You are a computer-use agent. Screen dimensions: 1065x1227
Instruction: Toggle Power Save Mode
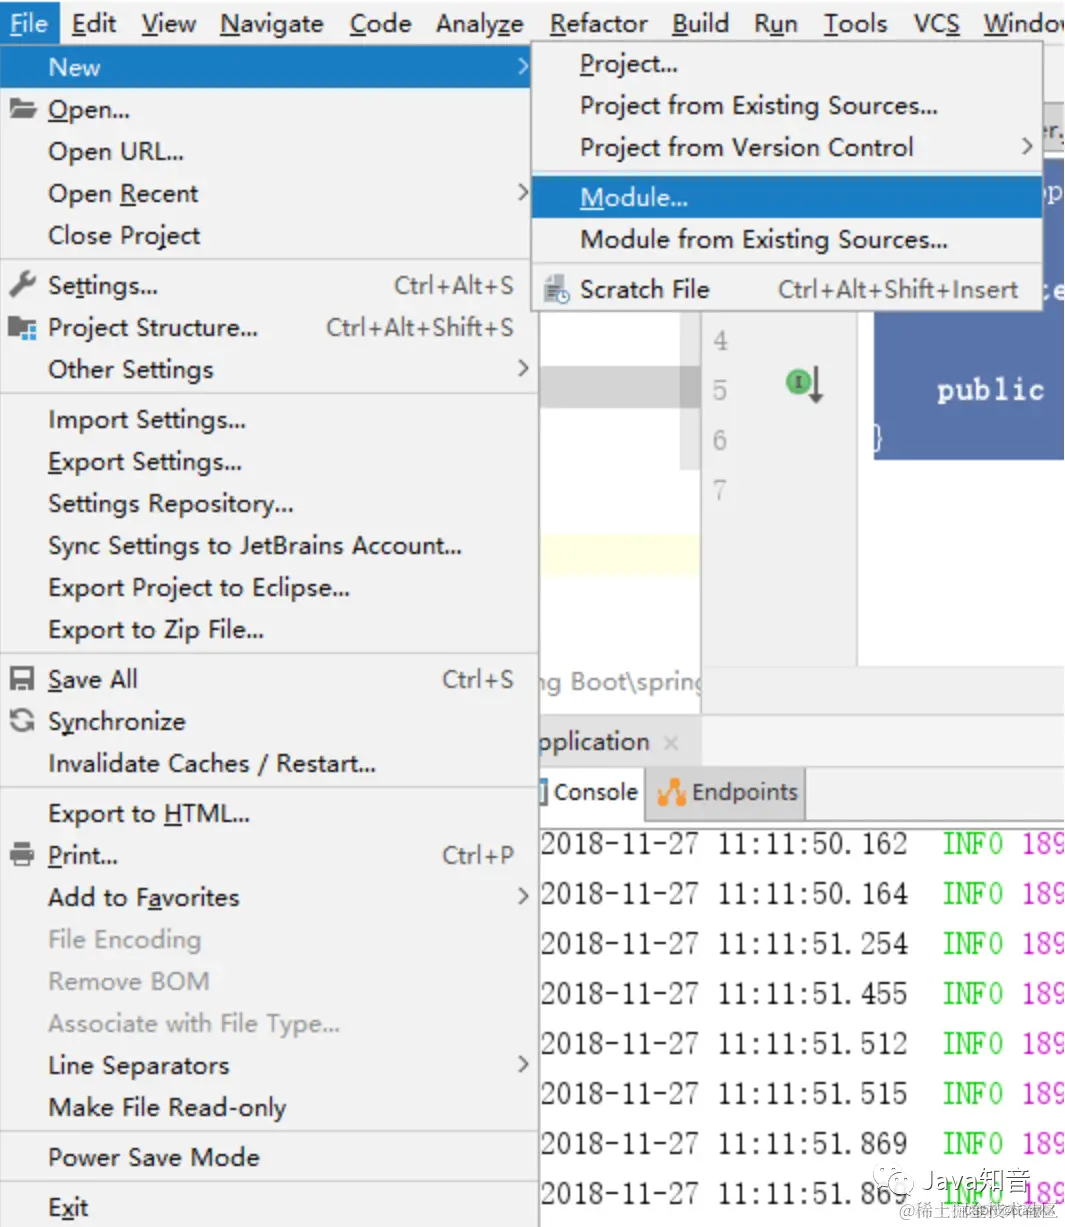268,1157
